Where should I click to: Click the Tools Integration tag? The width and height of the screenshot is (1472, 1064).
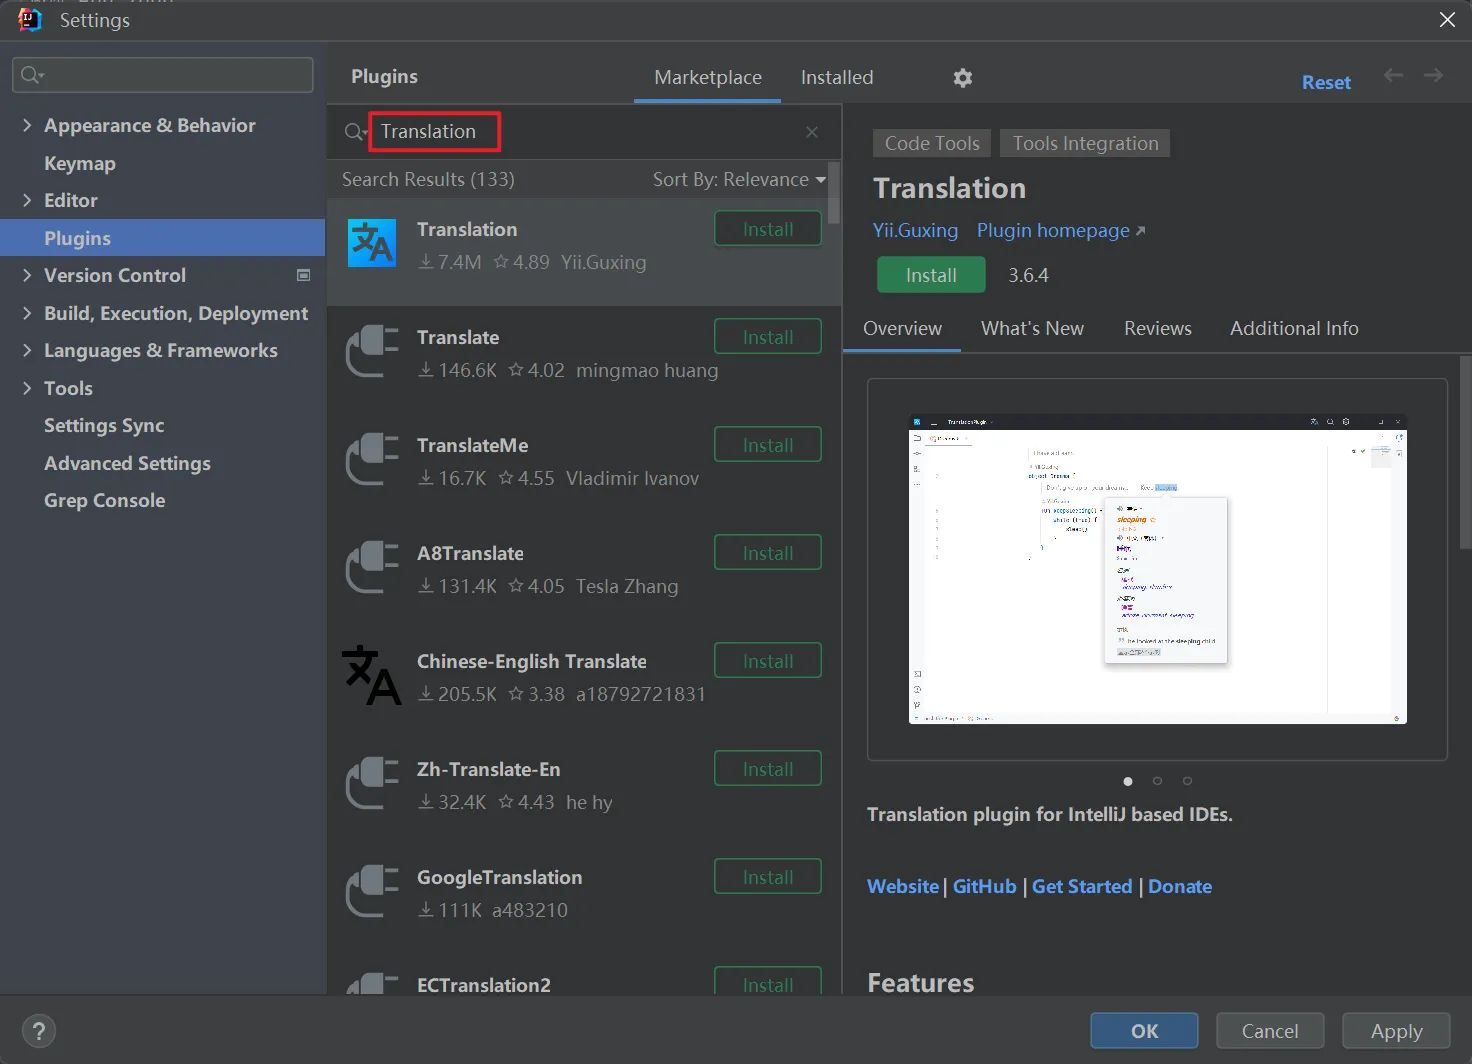coord(1085,143)
